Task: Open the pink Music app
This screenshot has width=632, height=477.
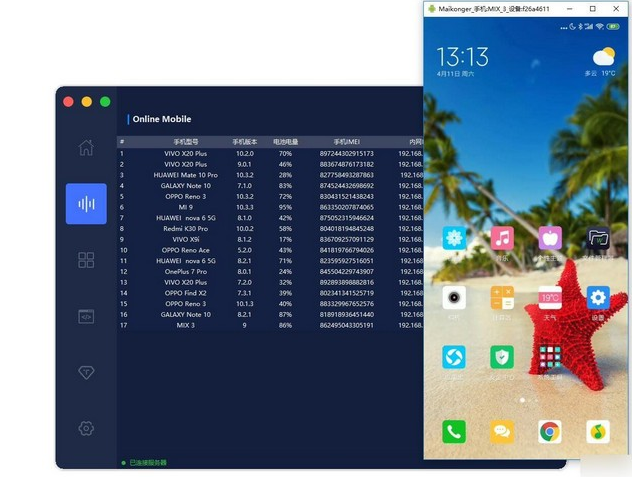Action: coord(502,238)
